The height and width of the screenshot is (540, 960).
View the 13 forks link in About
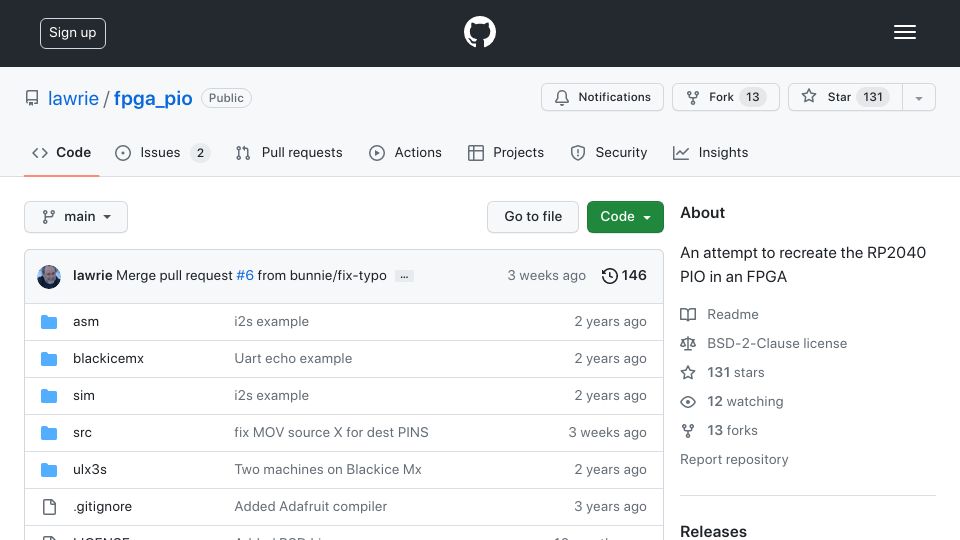pos(732,430)
